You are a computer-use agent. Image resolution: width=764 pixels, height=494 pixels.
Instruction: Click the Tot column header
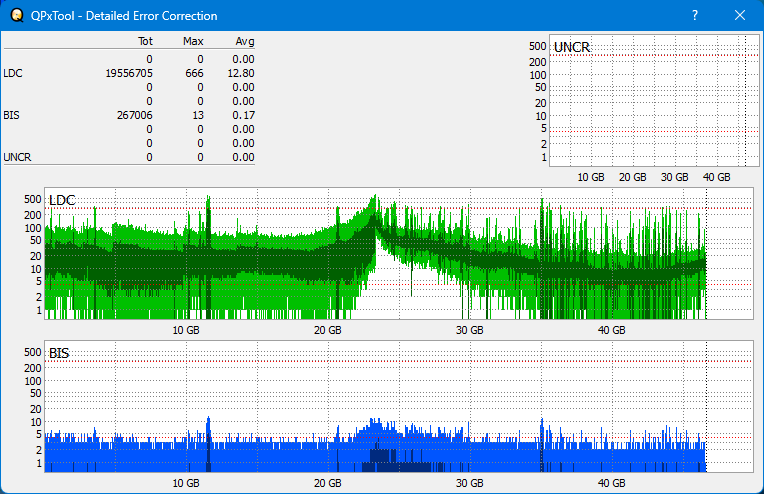click(145, 41)
